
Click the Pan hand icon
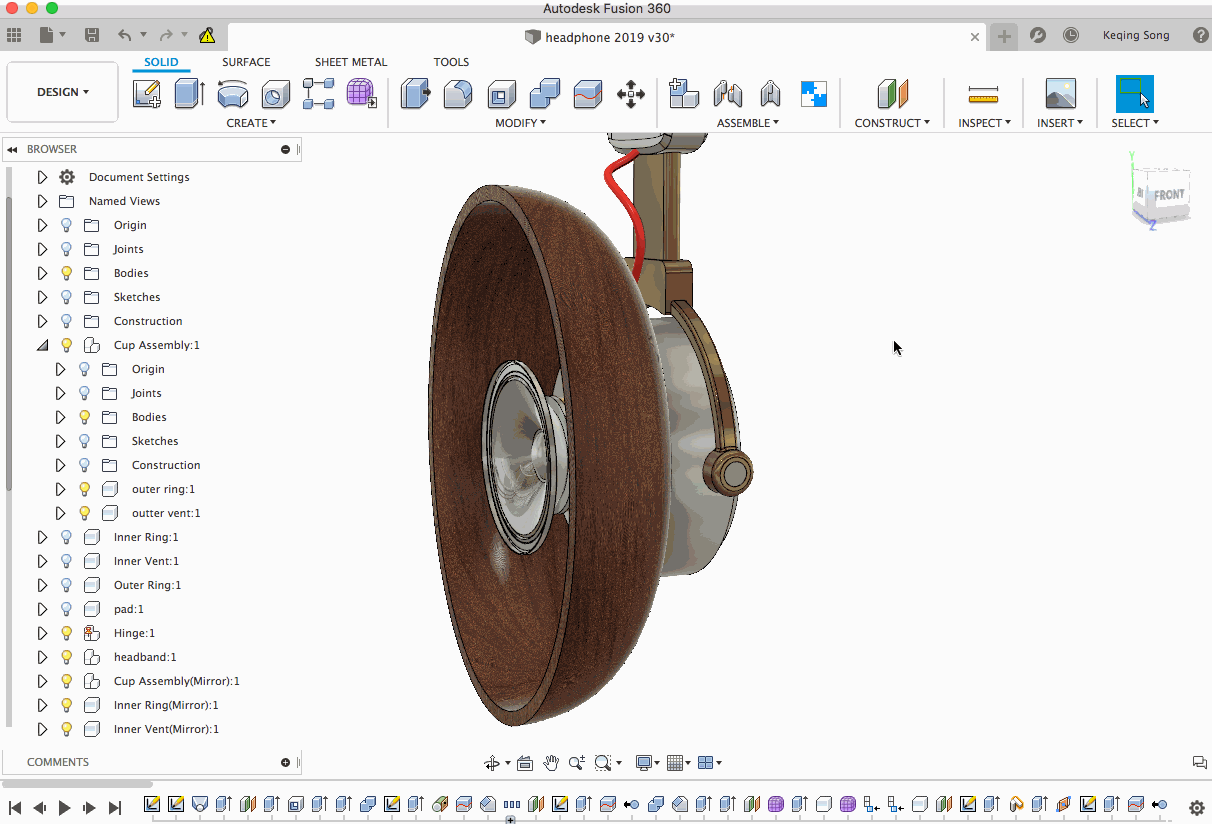[551, 763]
